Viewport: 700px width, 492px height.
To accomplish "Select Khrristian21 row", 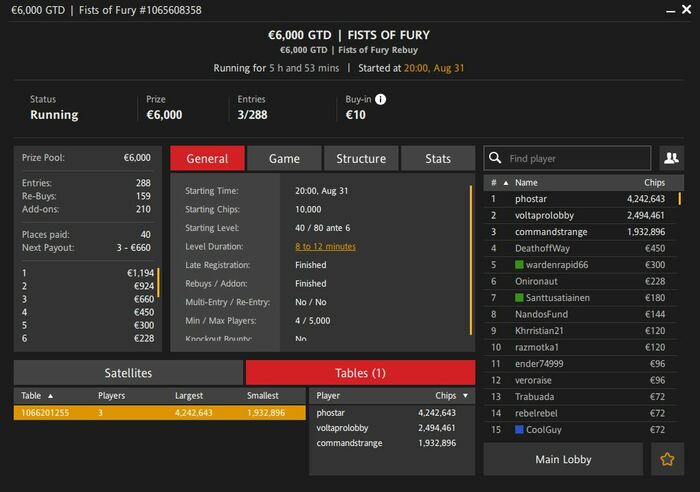I will pos(580,331).
